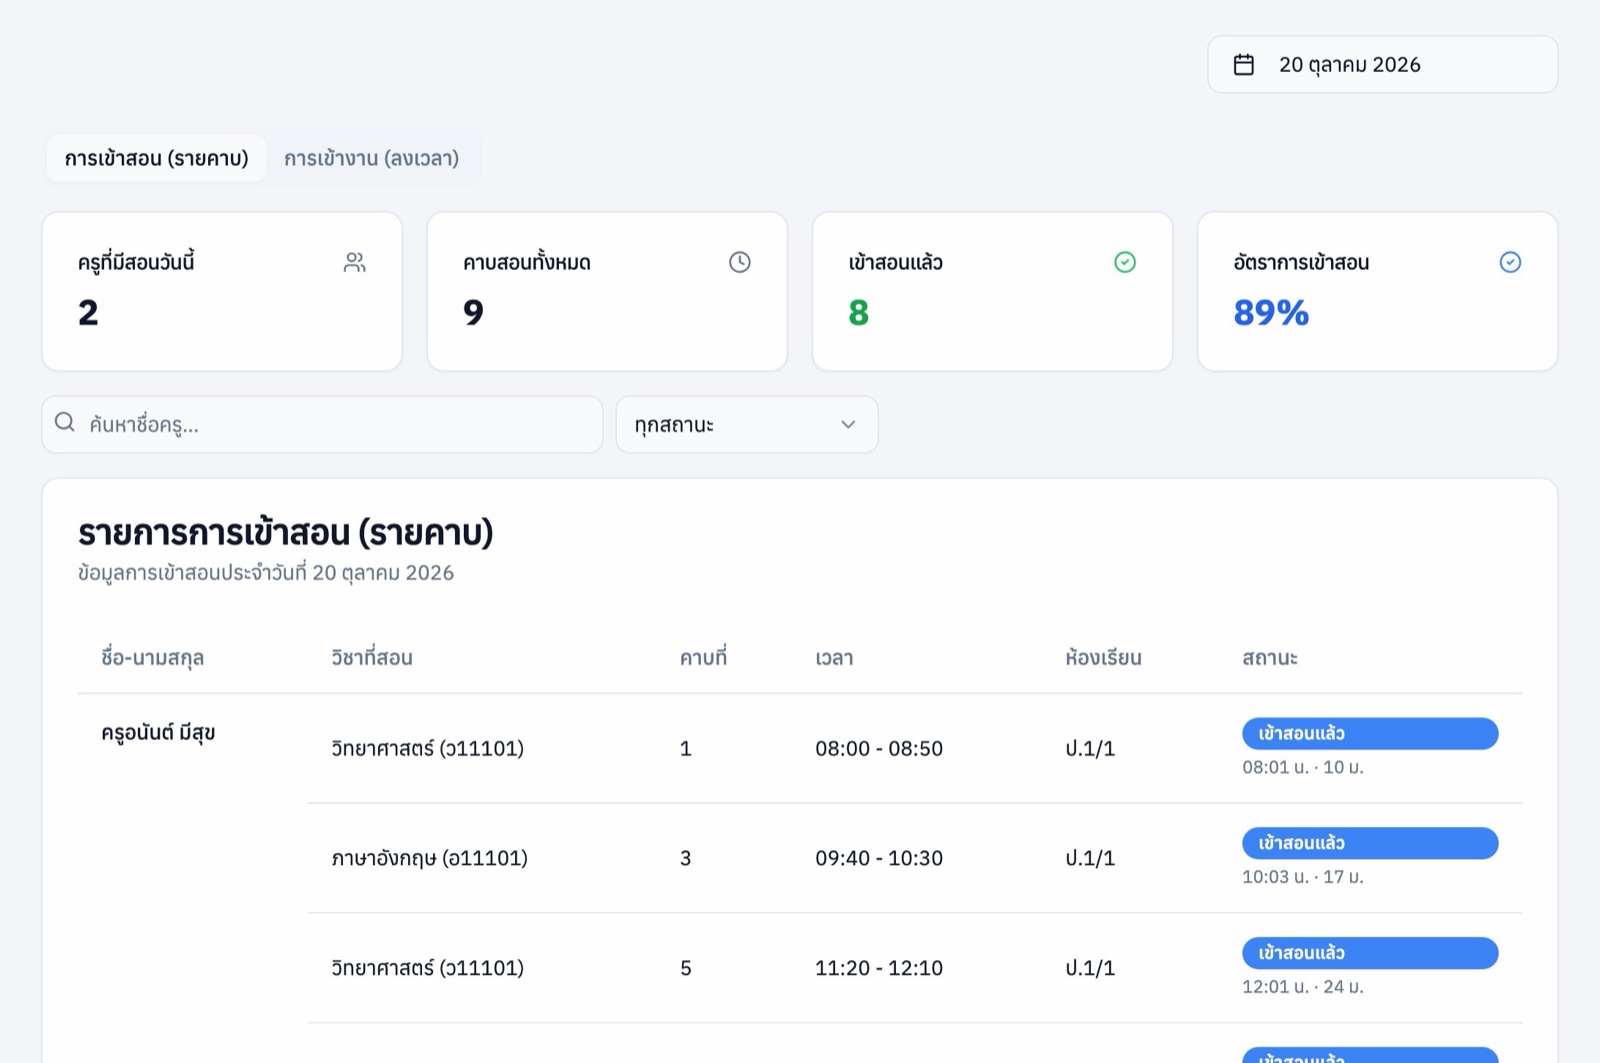Click the green checkmark icon on เข้าสอนแล้ว card
This screenshot has width=1600, height=1063.
(x=1125, y=262)
